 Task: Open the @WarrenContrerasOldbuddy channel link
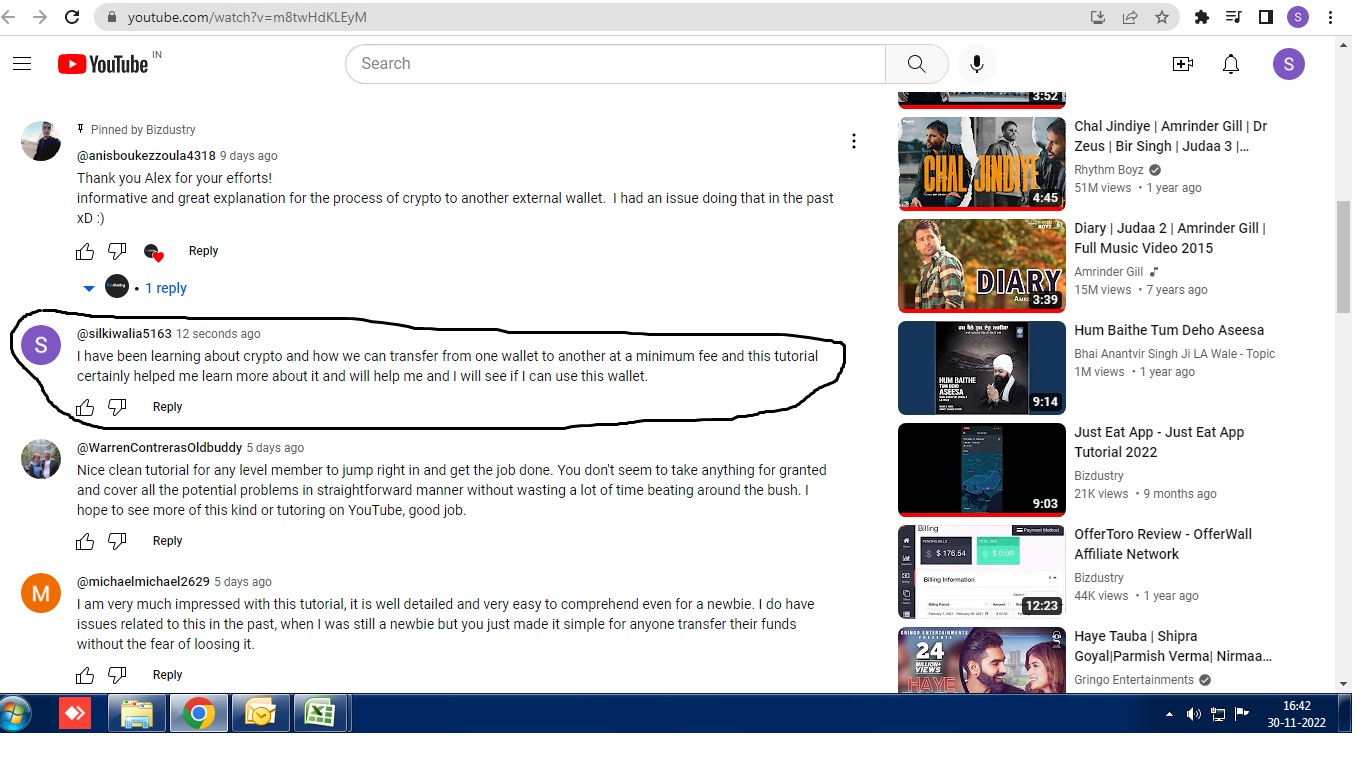pyautogui.click(x=159, y=448)
